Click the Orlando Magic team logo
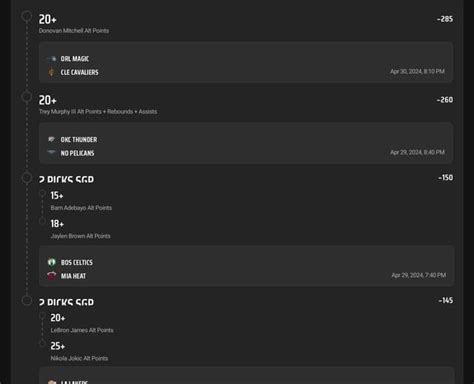The height and width of the screenshot is (384, 474). tap(52, 59)
